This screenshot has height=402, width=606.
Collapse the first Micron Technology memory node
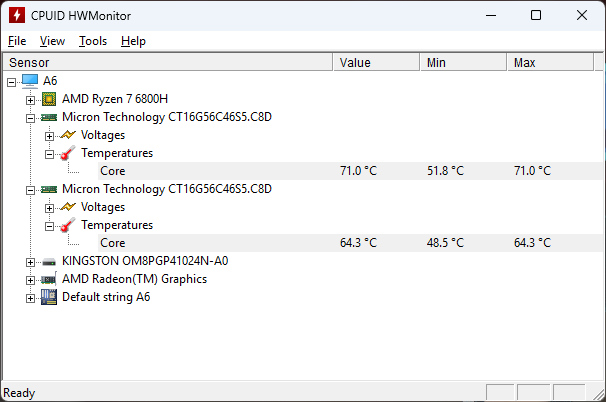point(30,117)
